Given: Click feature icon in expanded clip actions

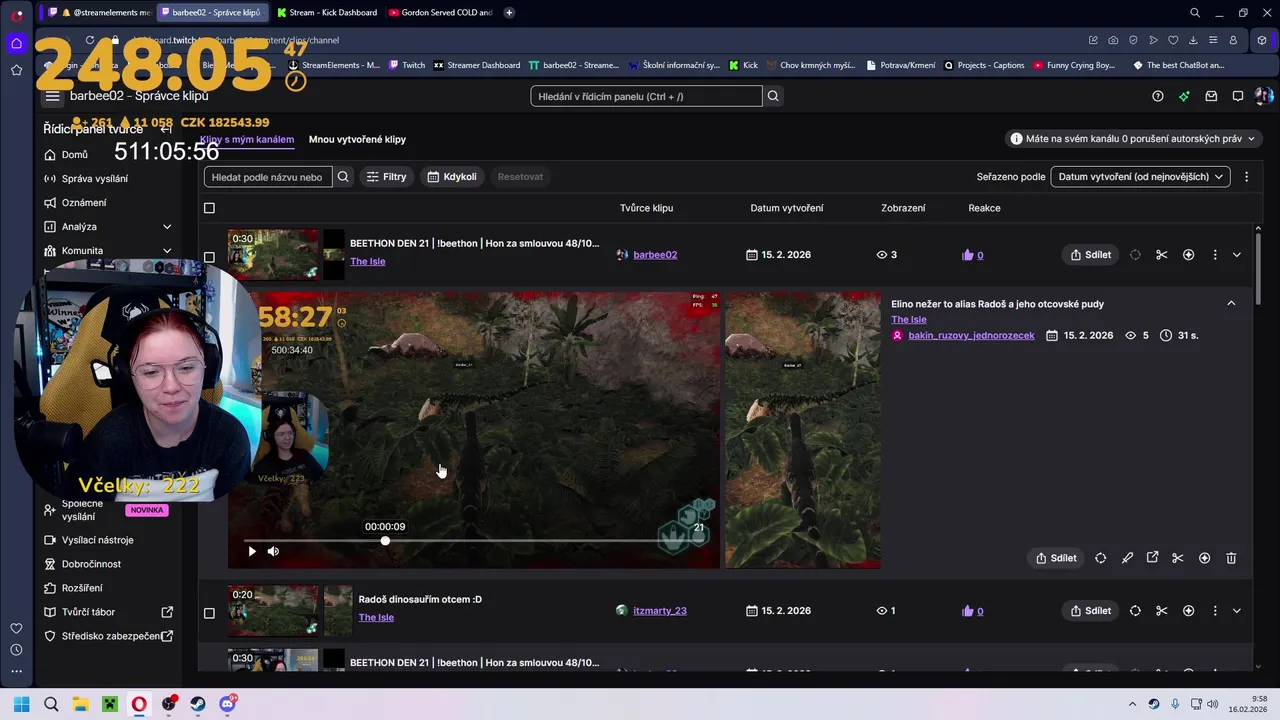Looking at the screenshot, I should click(x=1100, y=558).
